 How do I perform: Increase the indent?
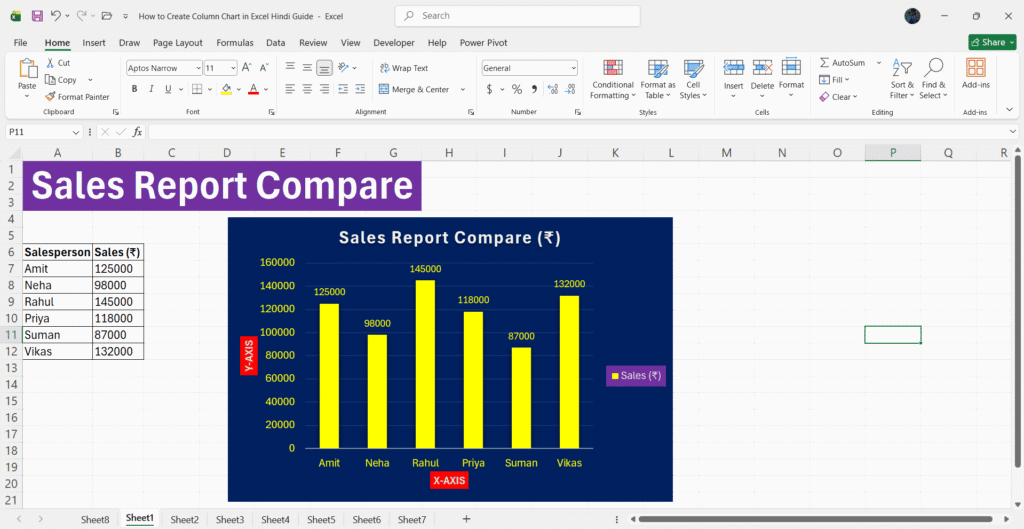(360, 89)
